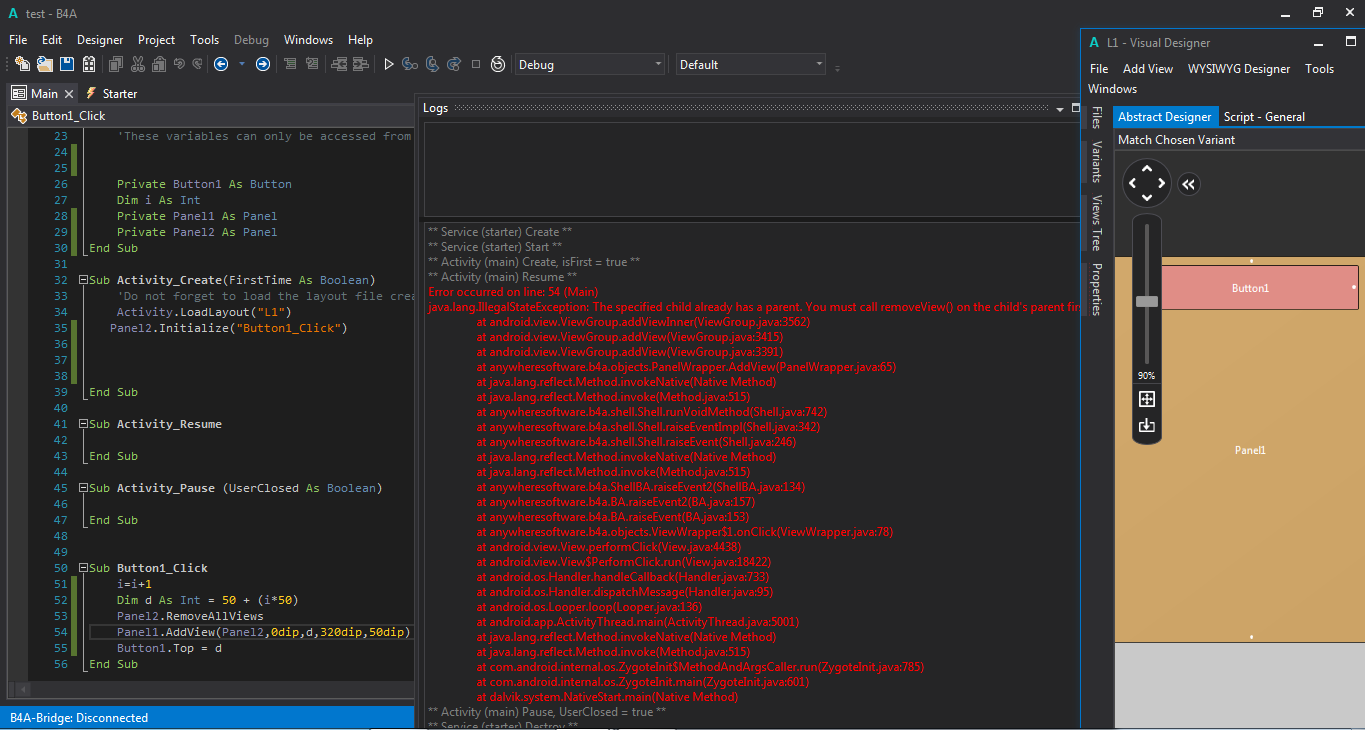Open the Designer menu in menu bar
Viewport: 1365px width, 730px height.
coord(100,40)
